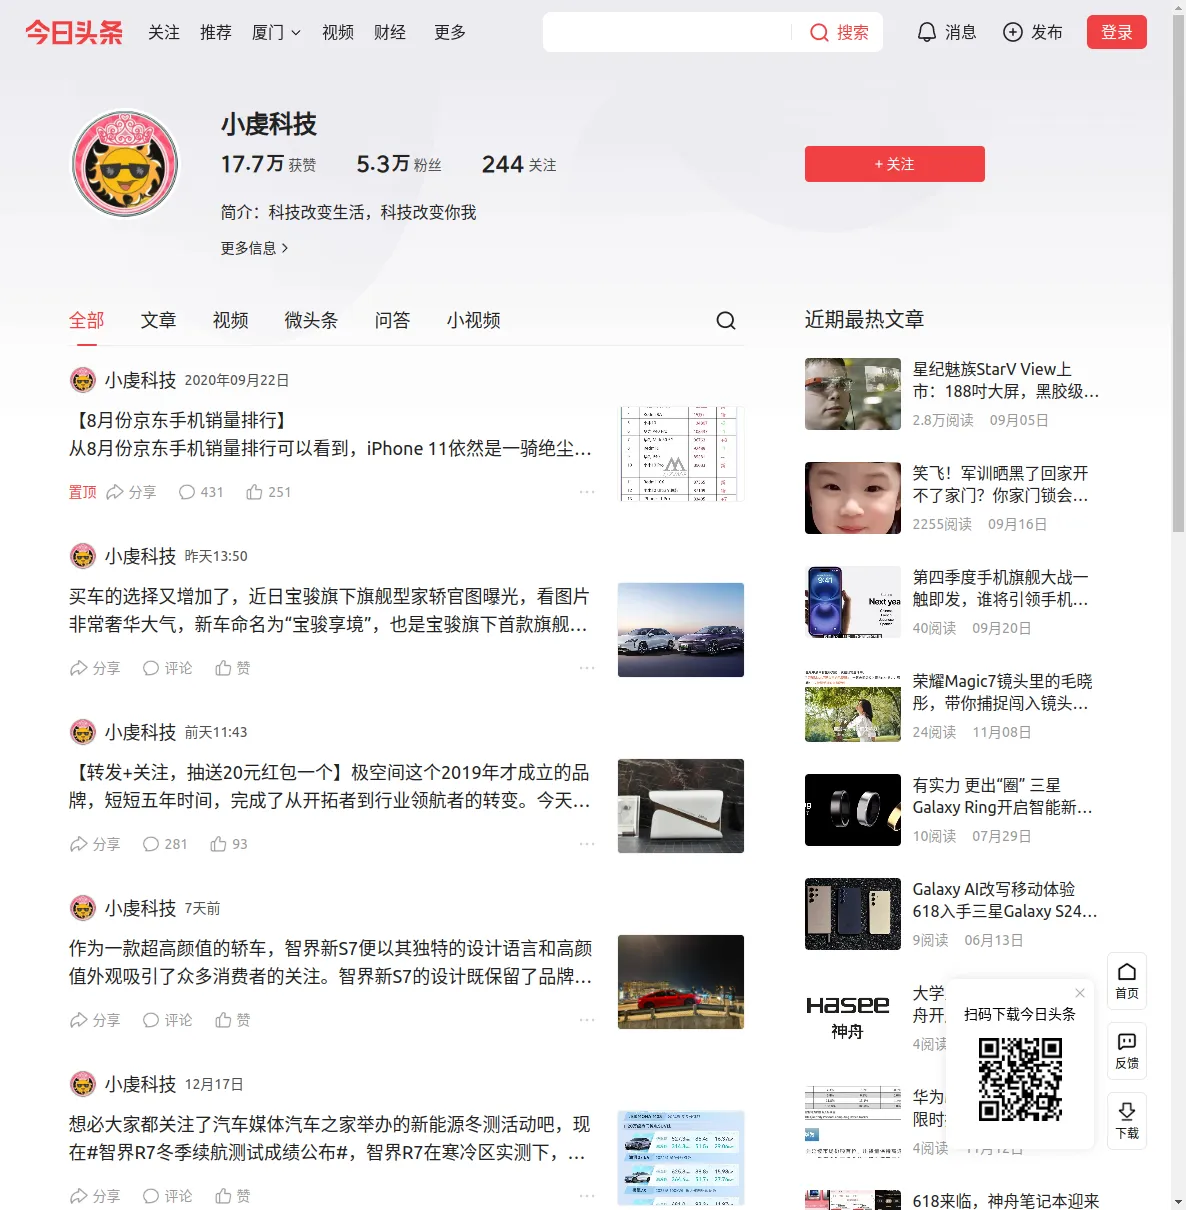
Task: Share the 宝骏享境 post
Action: tap(95, 668)
